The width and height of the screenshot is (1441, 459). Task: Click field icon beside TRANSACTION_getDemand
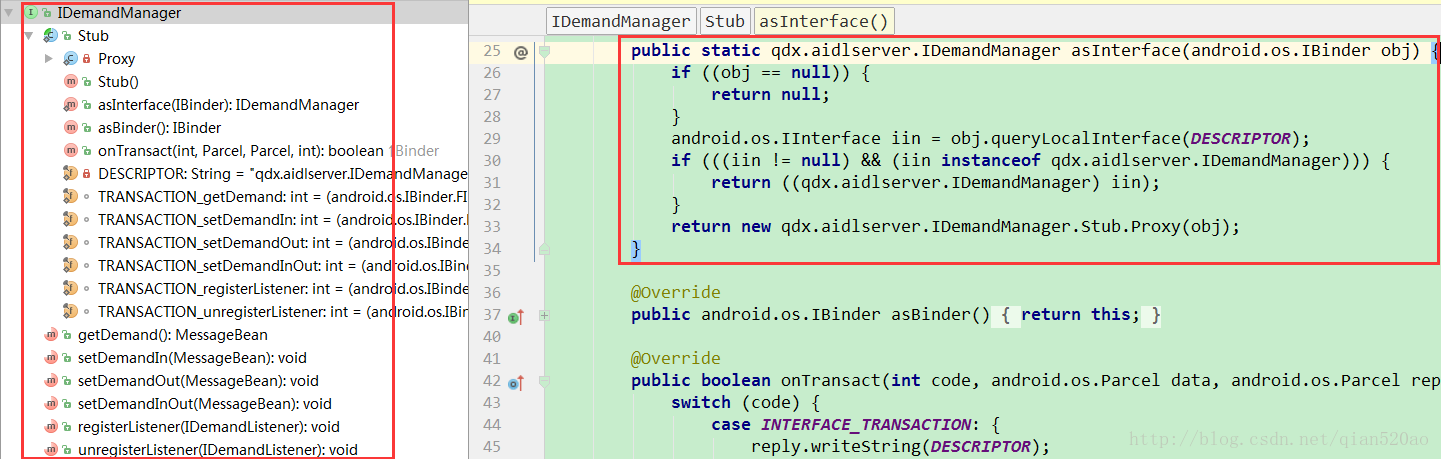point(71,197)
